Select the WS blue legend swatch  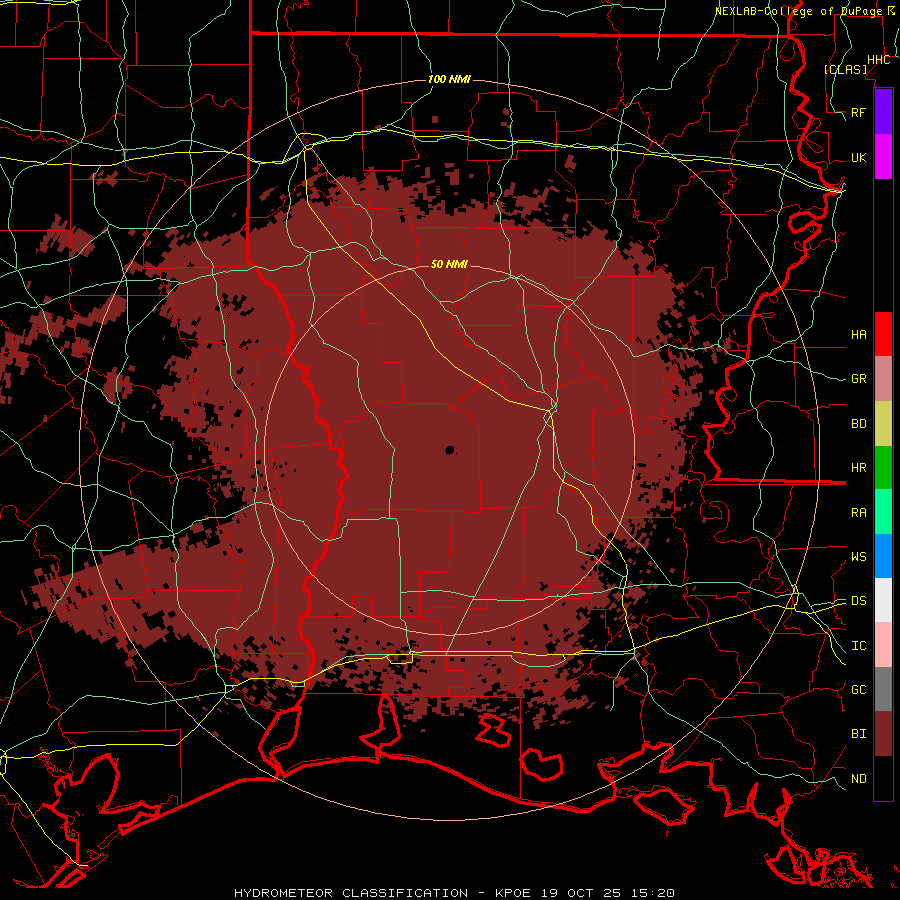(x=883, y=556)
